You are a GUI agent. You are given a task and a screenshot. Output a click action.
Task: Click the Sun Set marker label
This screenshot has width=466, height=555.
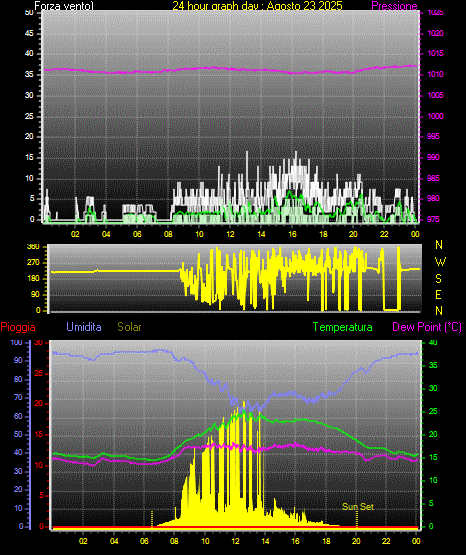pos(358,507)
